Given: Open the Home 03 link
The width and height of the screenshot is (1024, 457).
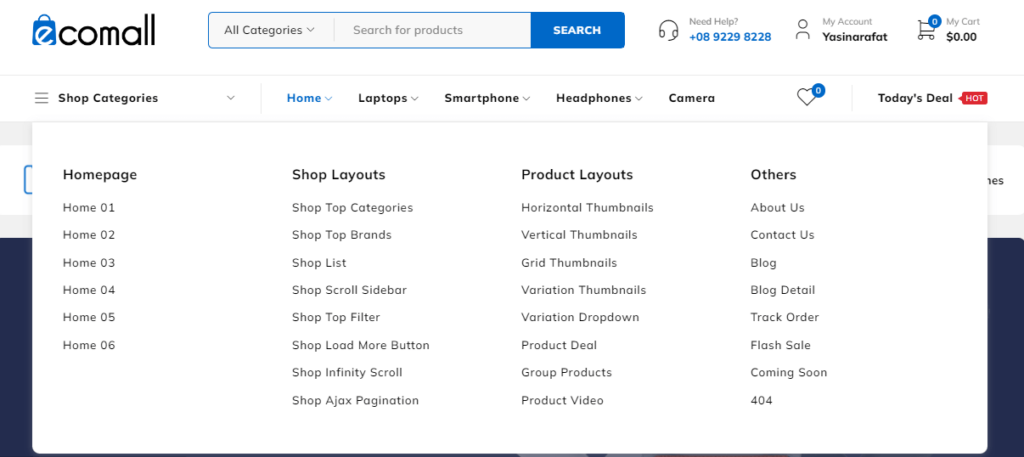Looking at the screenshot, I should point(89,262).
